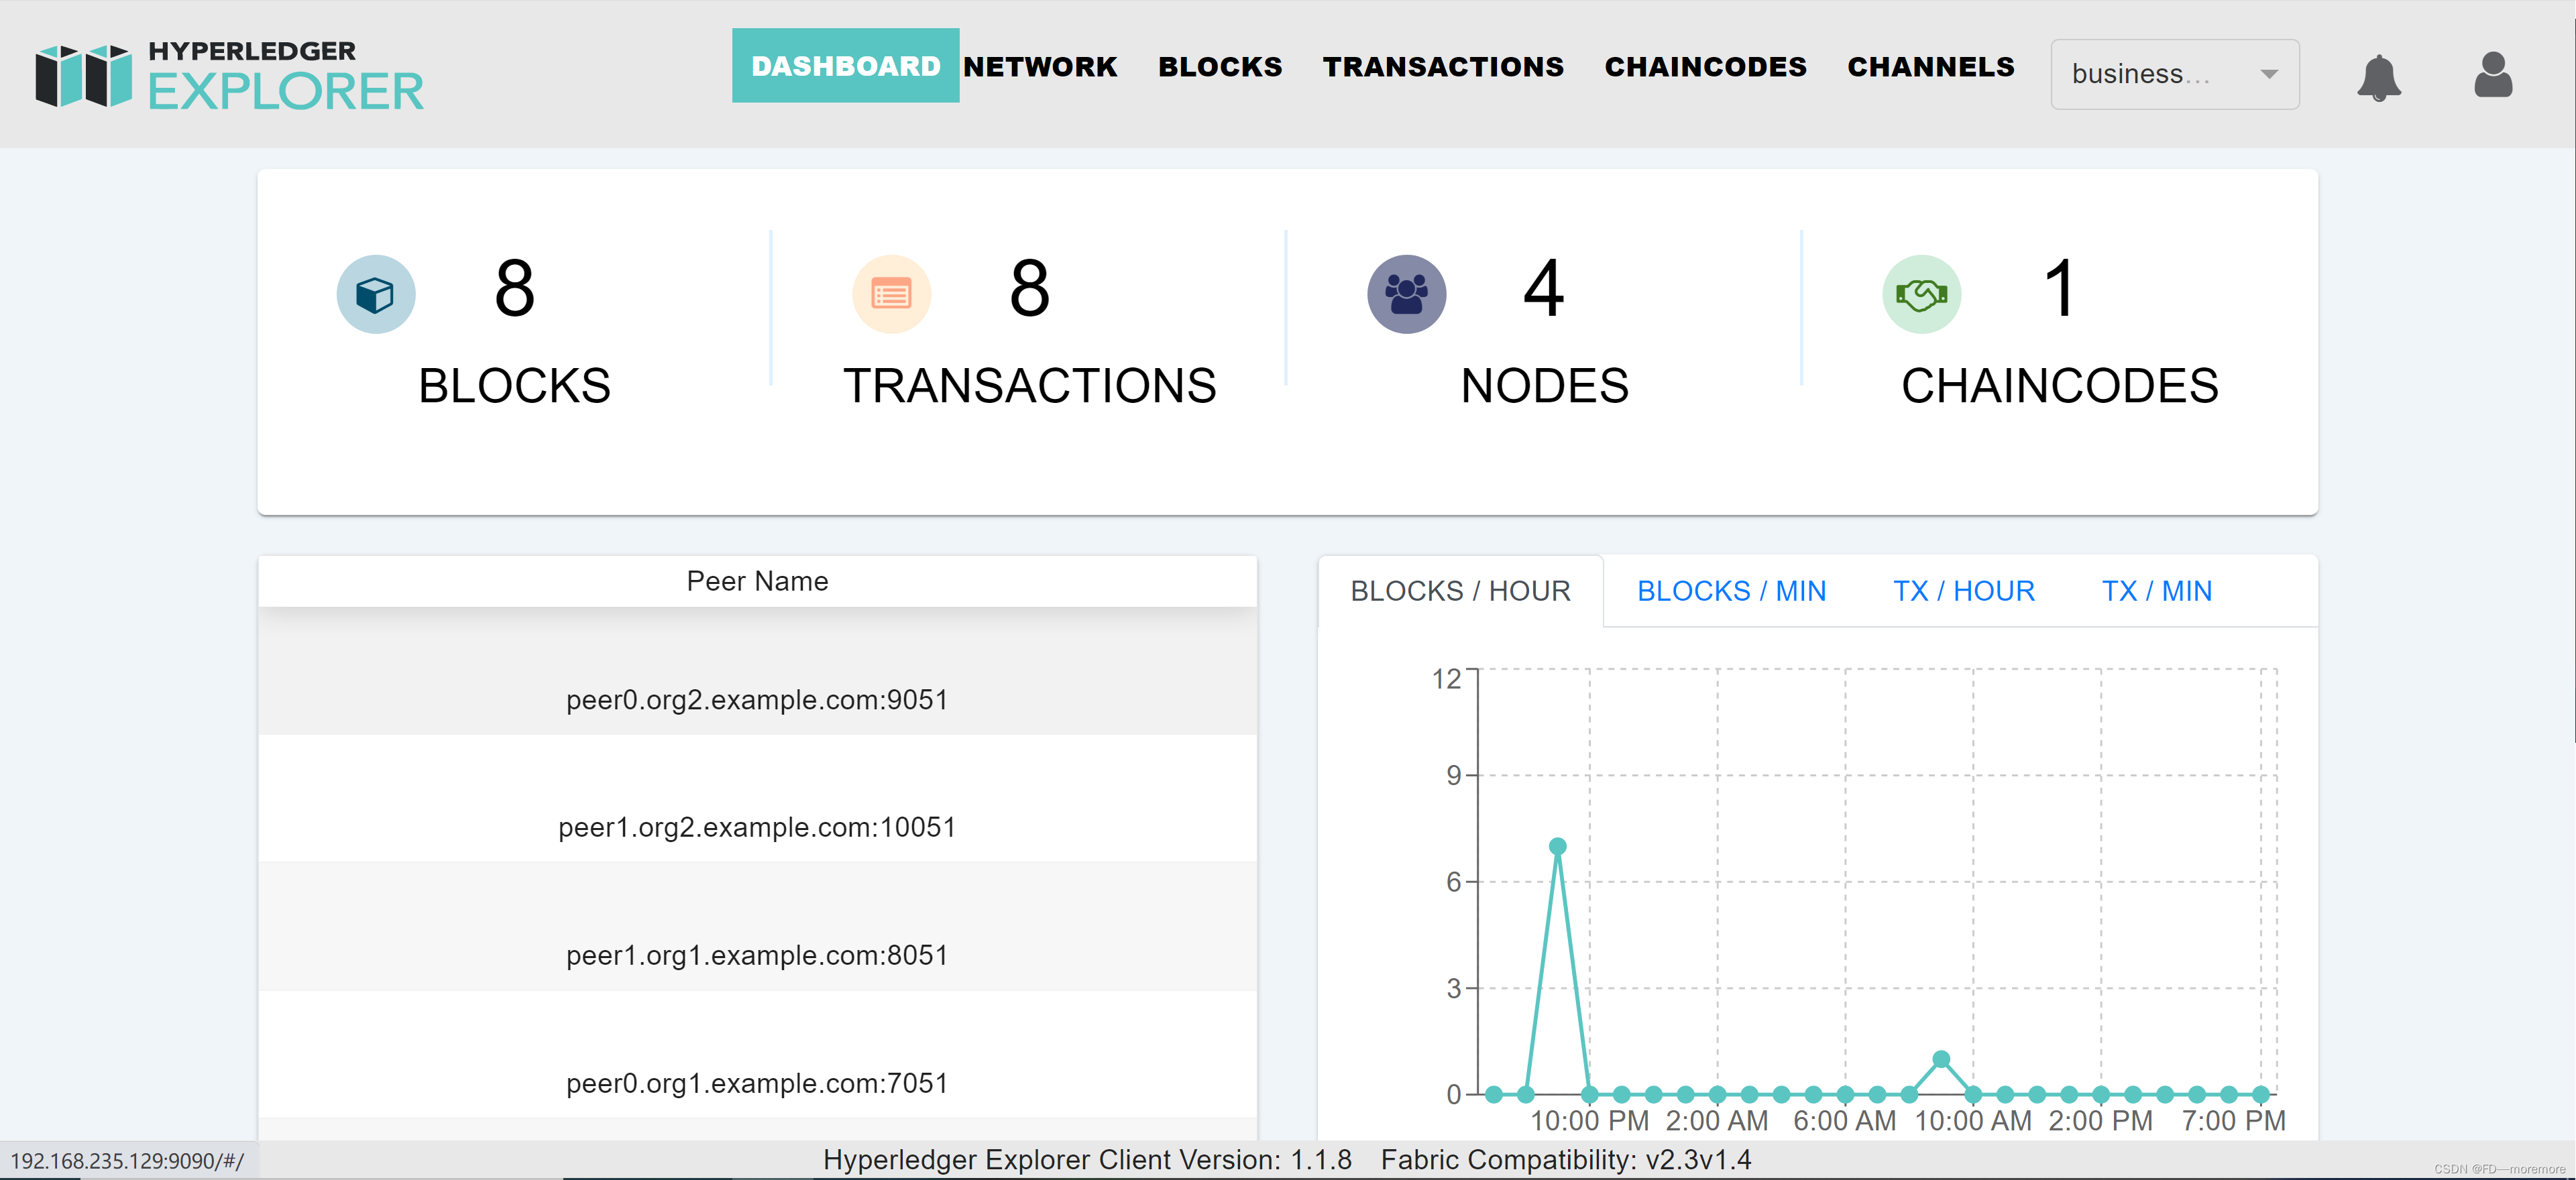Navigate to Chaincodes
The height and width of the screenshot is (1180, 2576).
pyautogui.click(x=1705, y=67)
